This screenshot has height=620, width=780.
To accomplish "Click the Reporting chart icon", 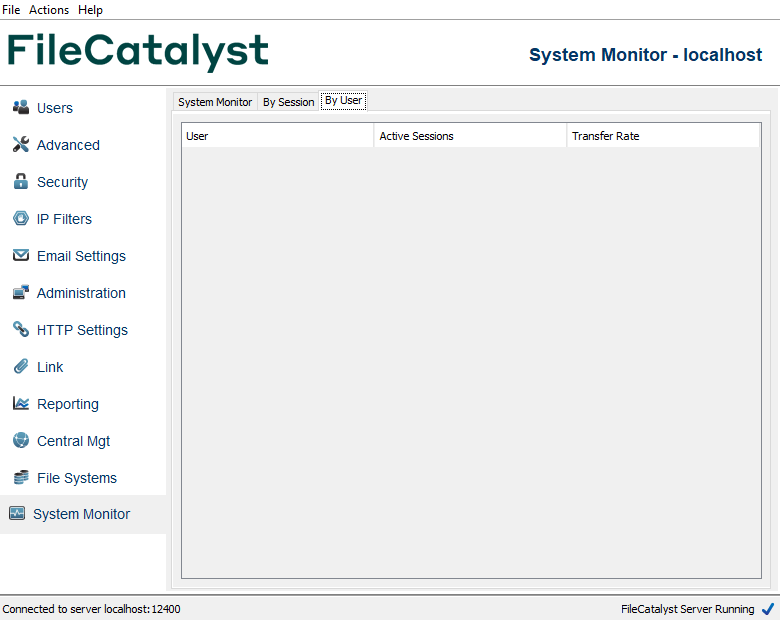I will pyautogui.click(x=21, y=403).
